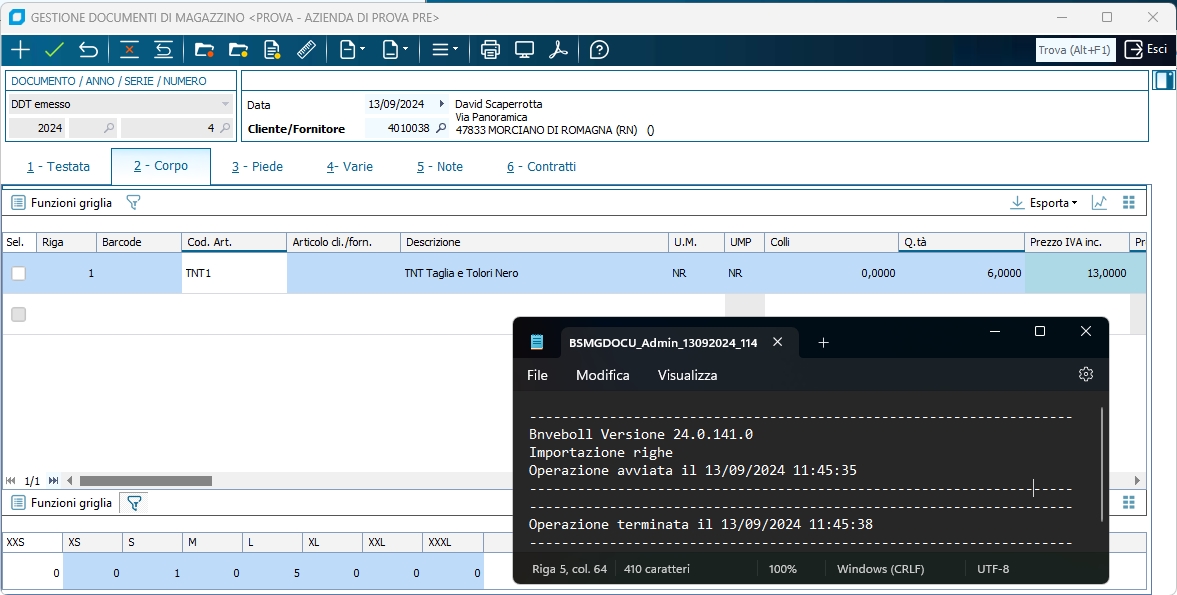This screenshot has height=595, width=1177.
Task: Tick the Sel. checkbox for row 1
Action: coord(18,274)
